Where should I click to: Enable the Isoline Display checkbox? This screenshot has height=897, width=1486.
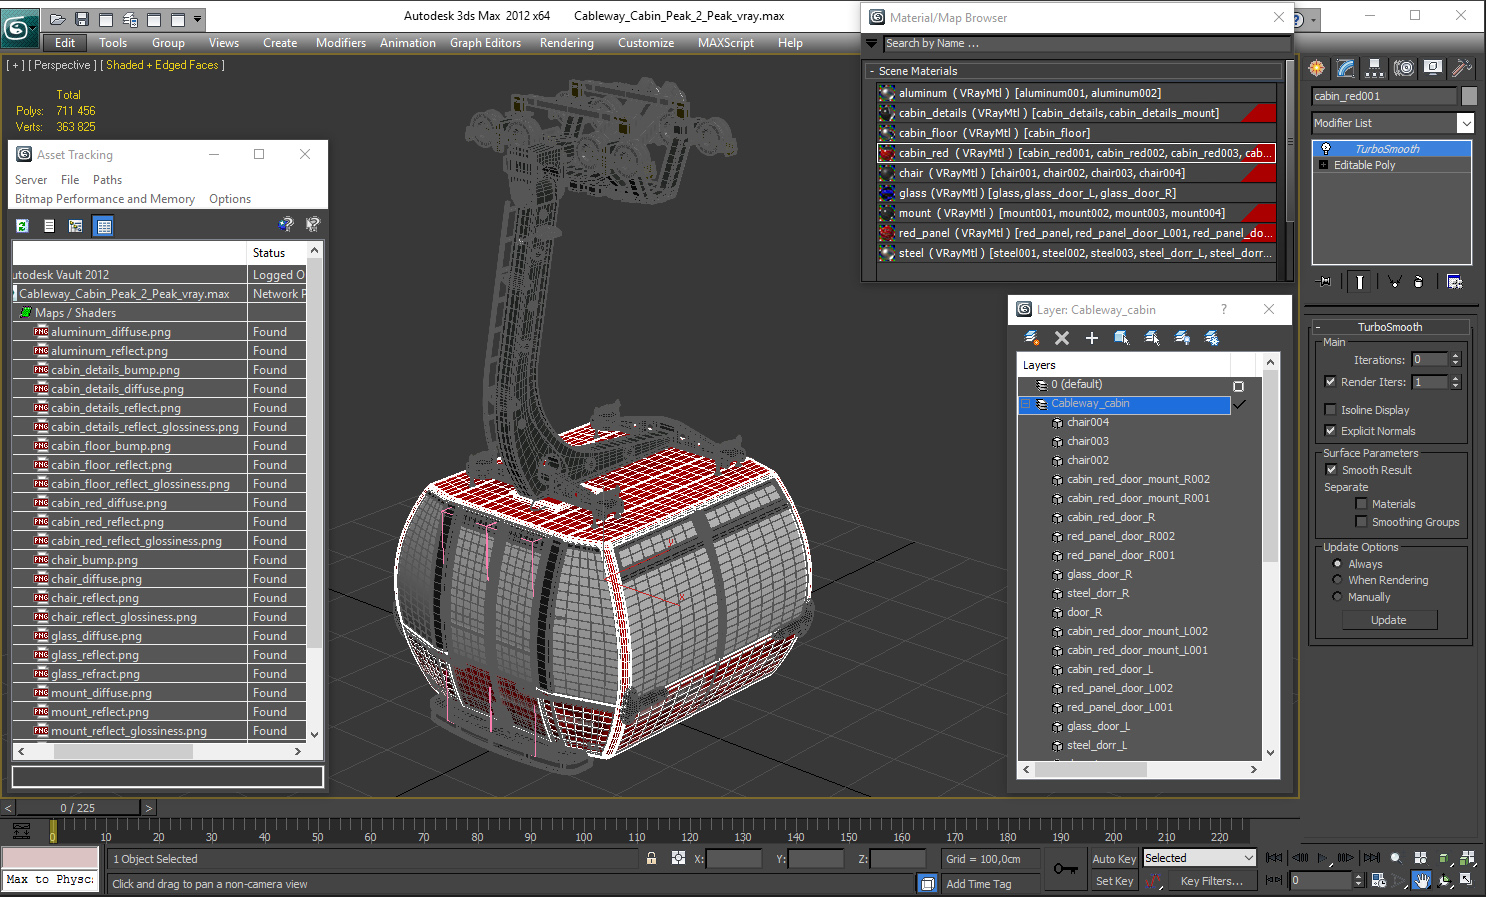point(1330,409)
